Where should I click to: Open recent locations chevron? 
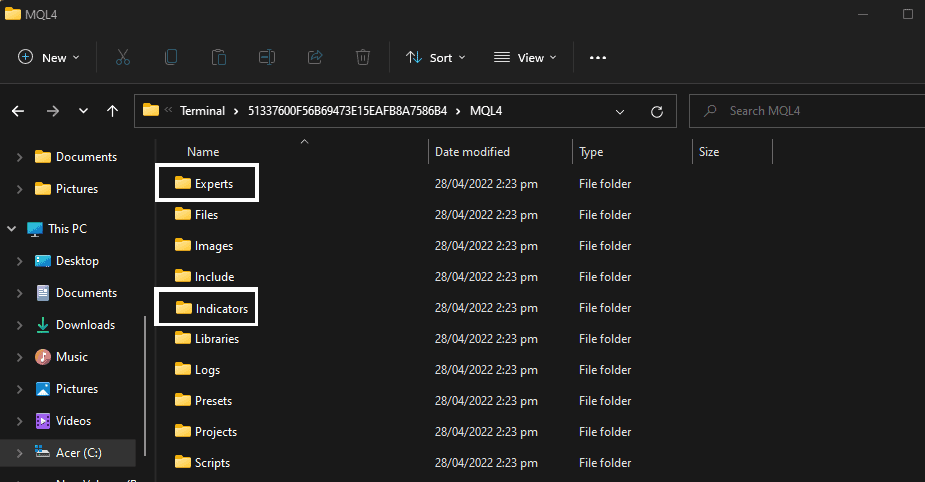coord(83,111)
